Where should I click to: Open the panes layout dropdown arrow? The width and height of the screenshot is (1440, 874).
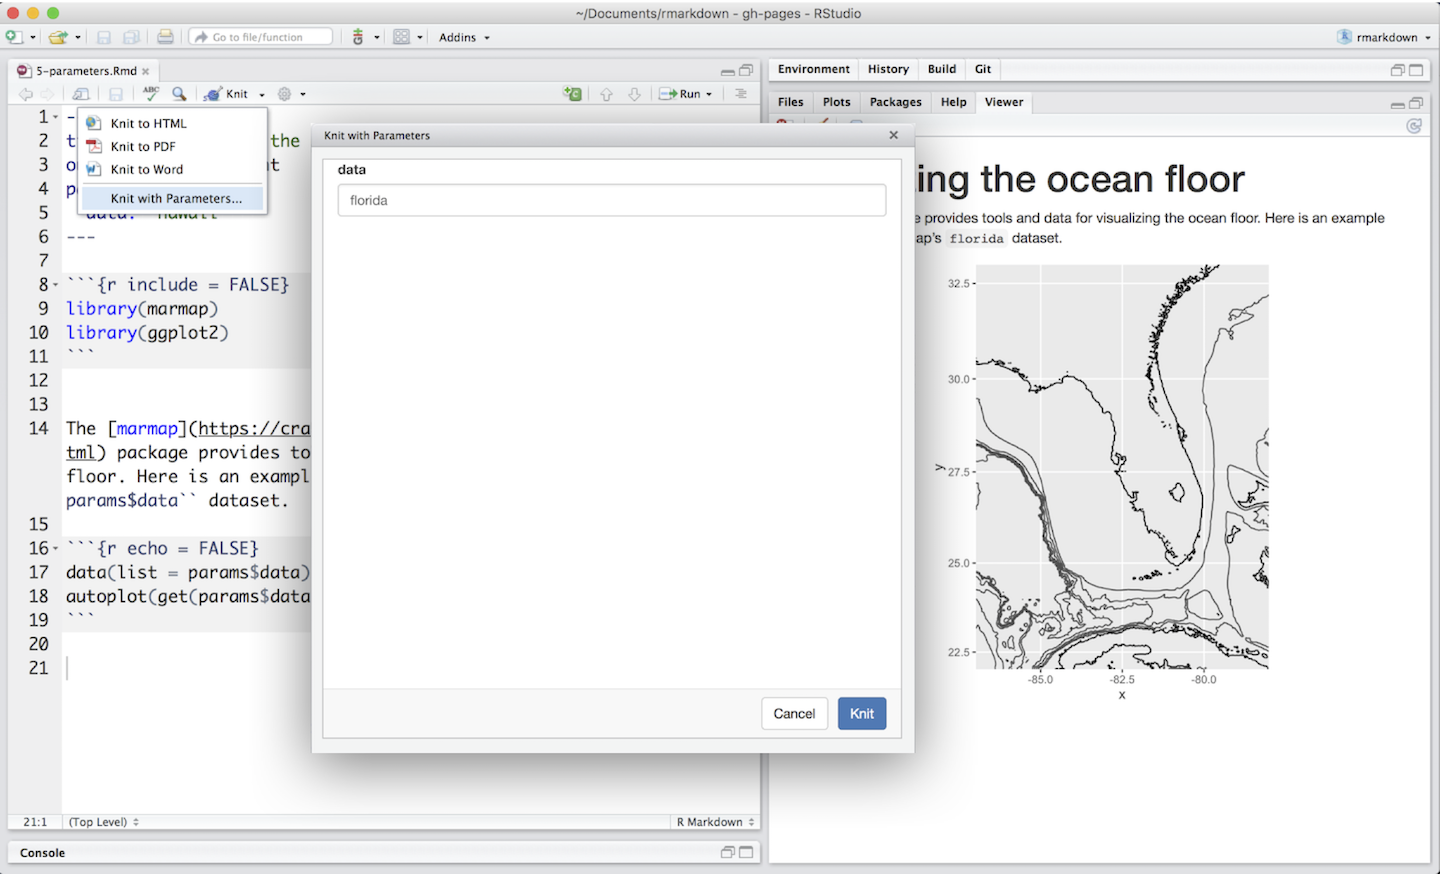(x=420, y=38)
